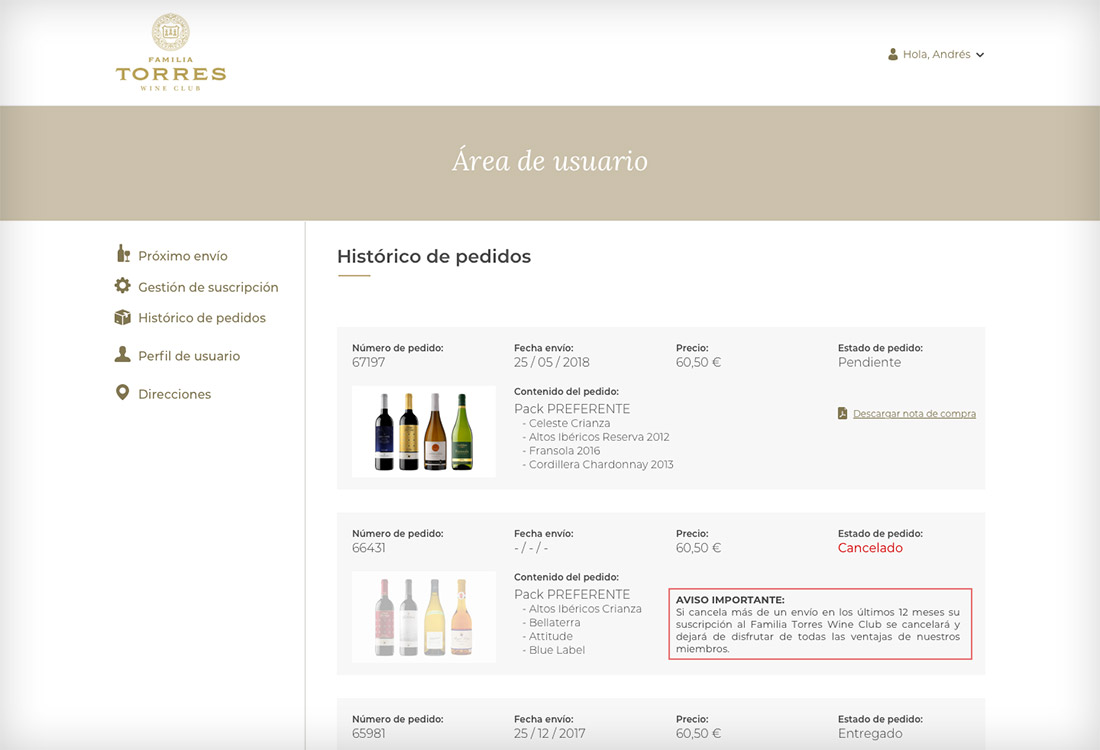Click the red 'Cancelado' order status

(x=870, y=548)
